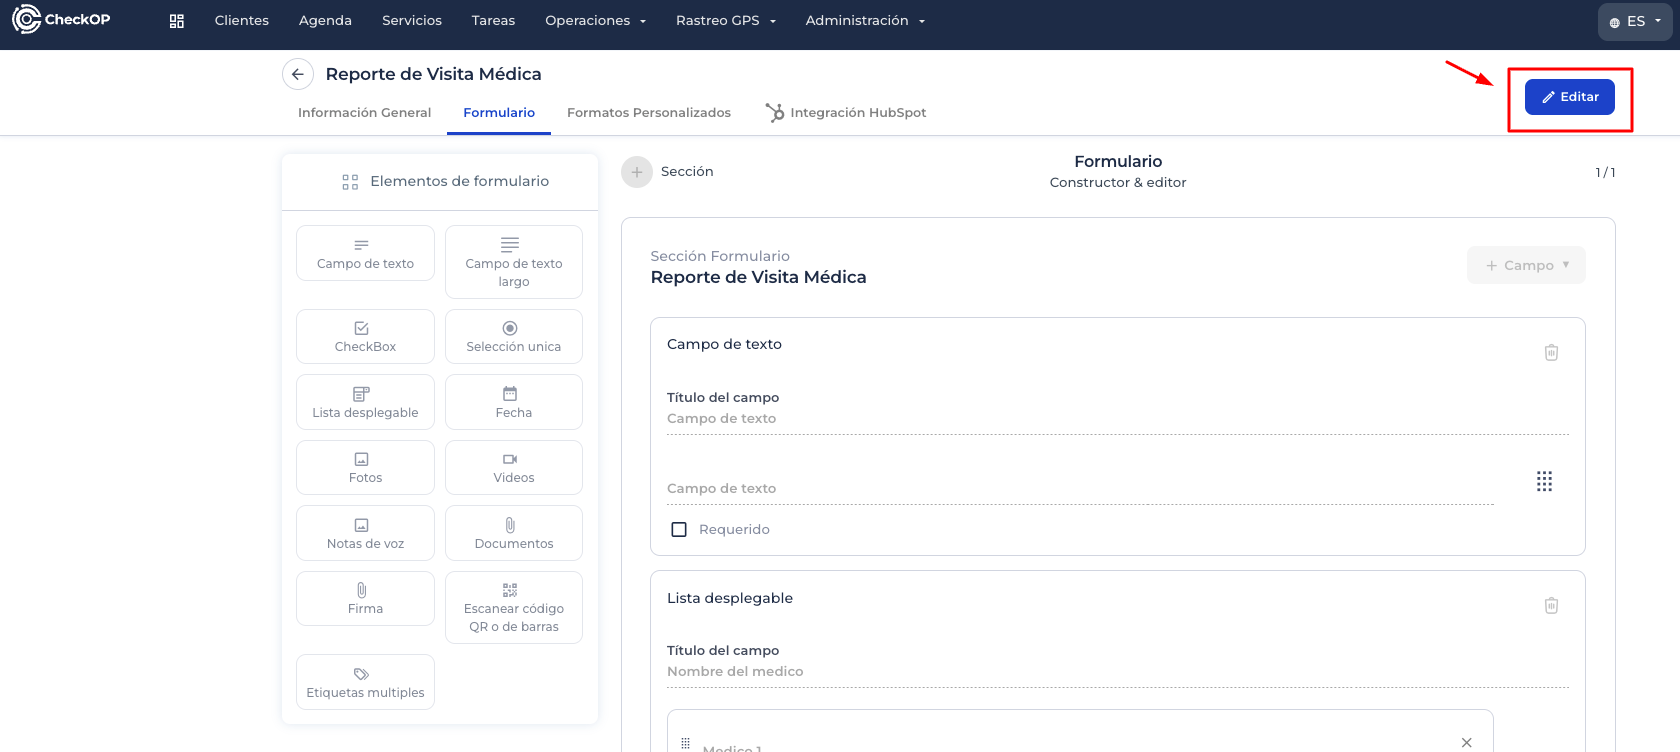The height and width of the screenshot is (752, 1680).
Task: Click the drag handle dots of text field
Action: pos(1544,481)
